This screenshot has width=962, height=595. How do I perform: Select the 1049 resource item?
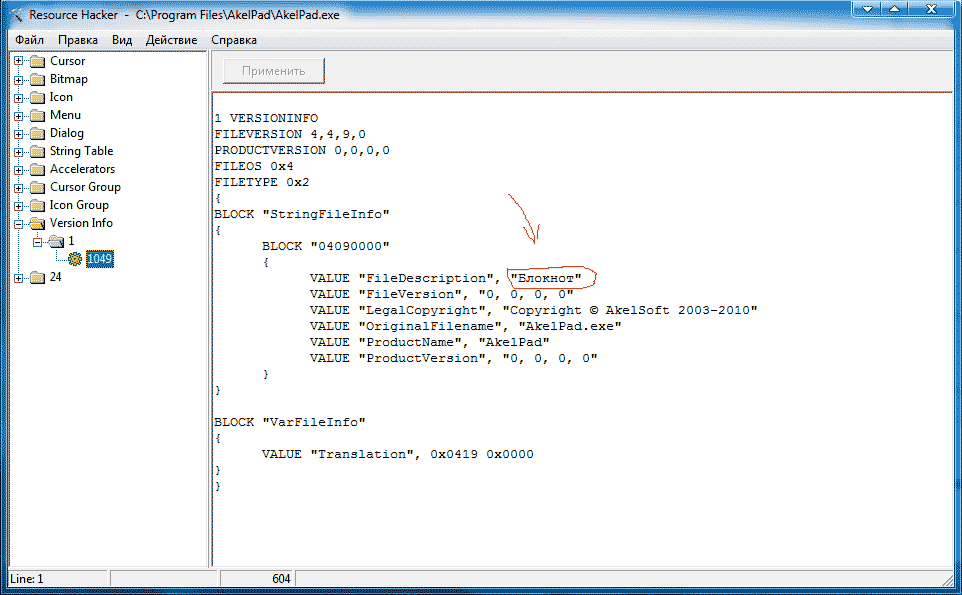pyautogui.click(x=99, y=259)
